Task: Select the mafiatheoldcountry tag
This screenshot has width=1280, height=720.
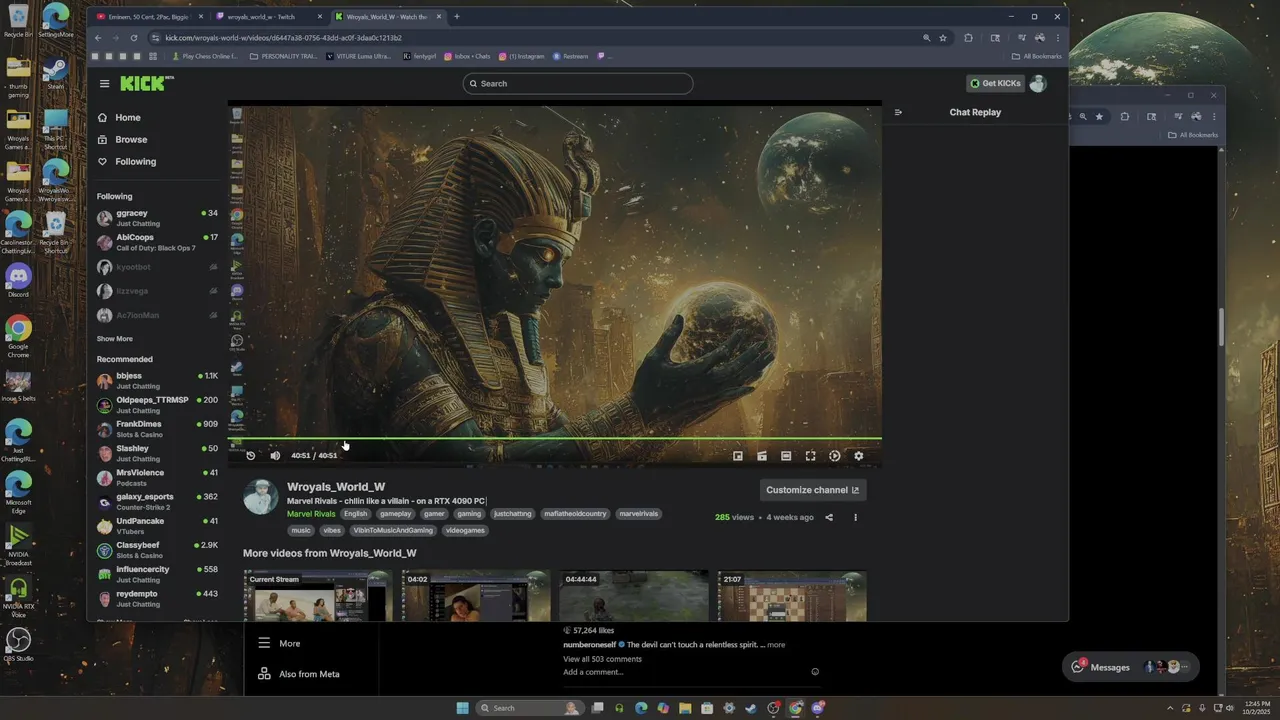Action: (x=575, y=514)
